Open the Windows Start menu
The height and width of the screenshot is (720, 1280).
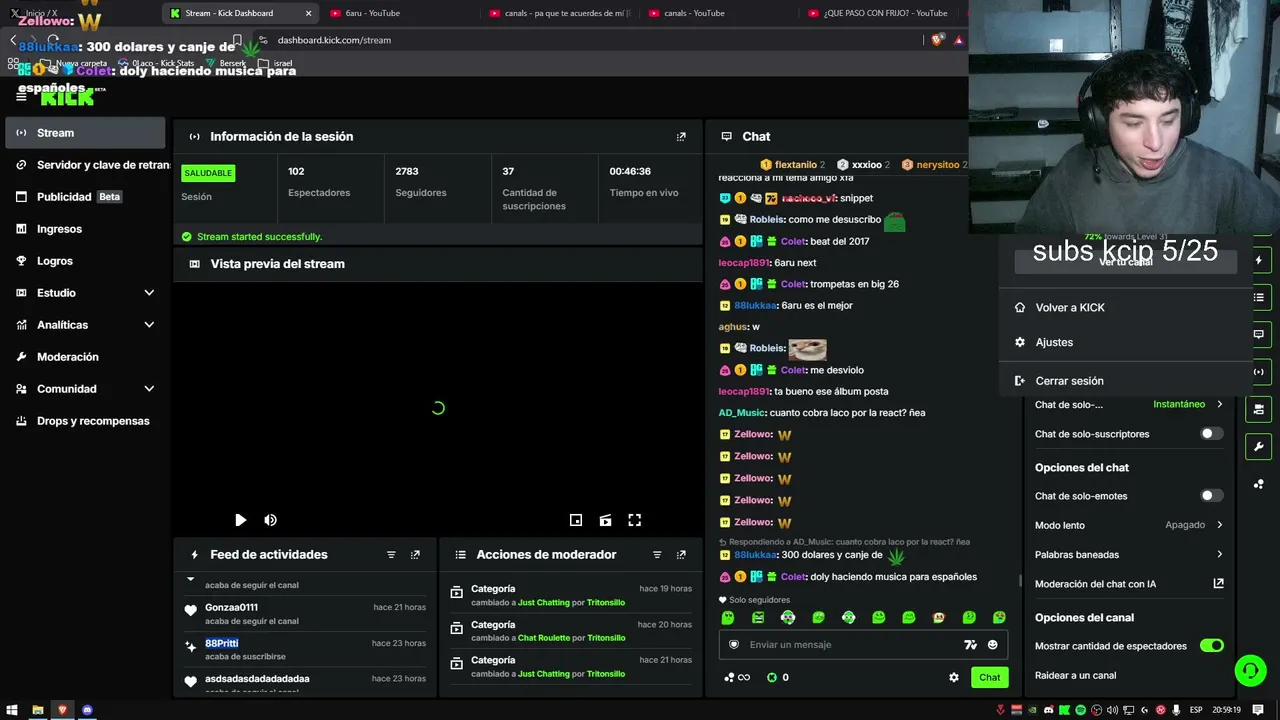click(12, 710)
